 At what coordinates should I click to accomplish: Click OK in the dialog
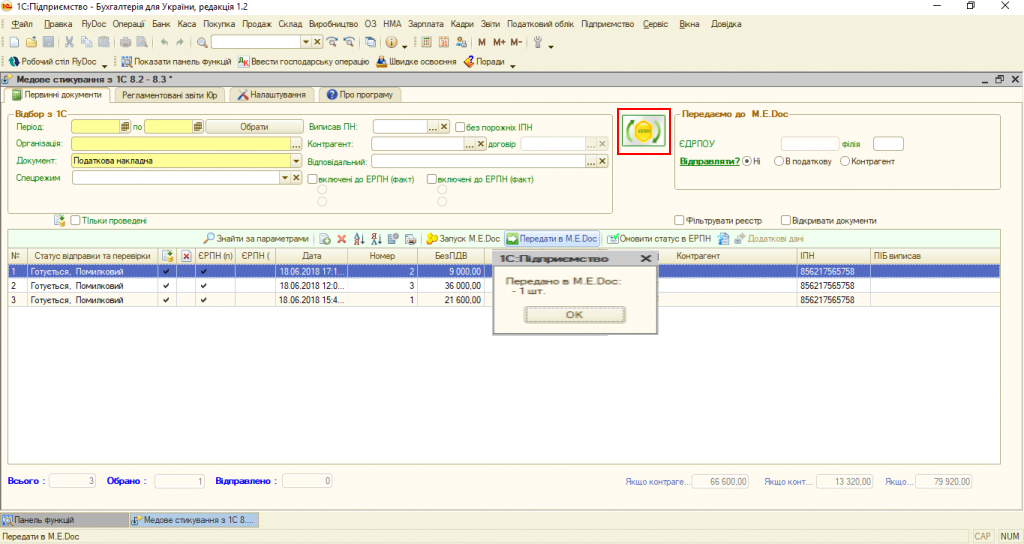574,315
